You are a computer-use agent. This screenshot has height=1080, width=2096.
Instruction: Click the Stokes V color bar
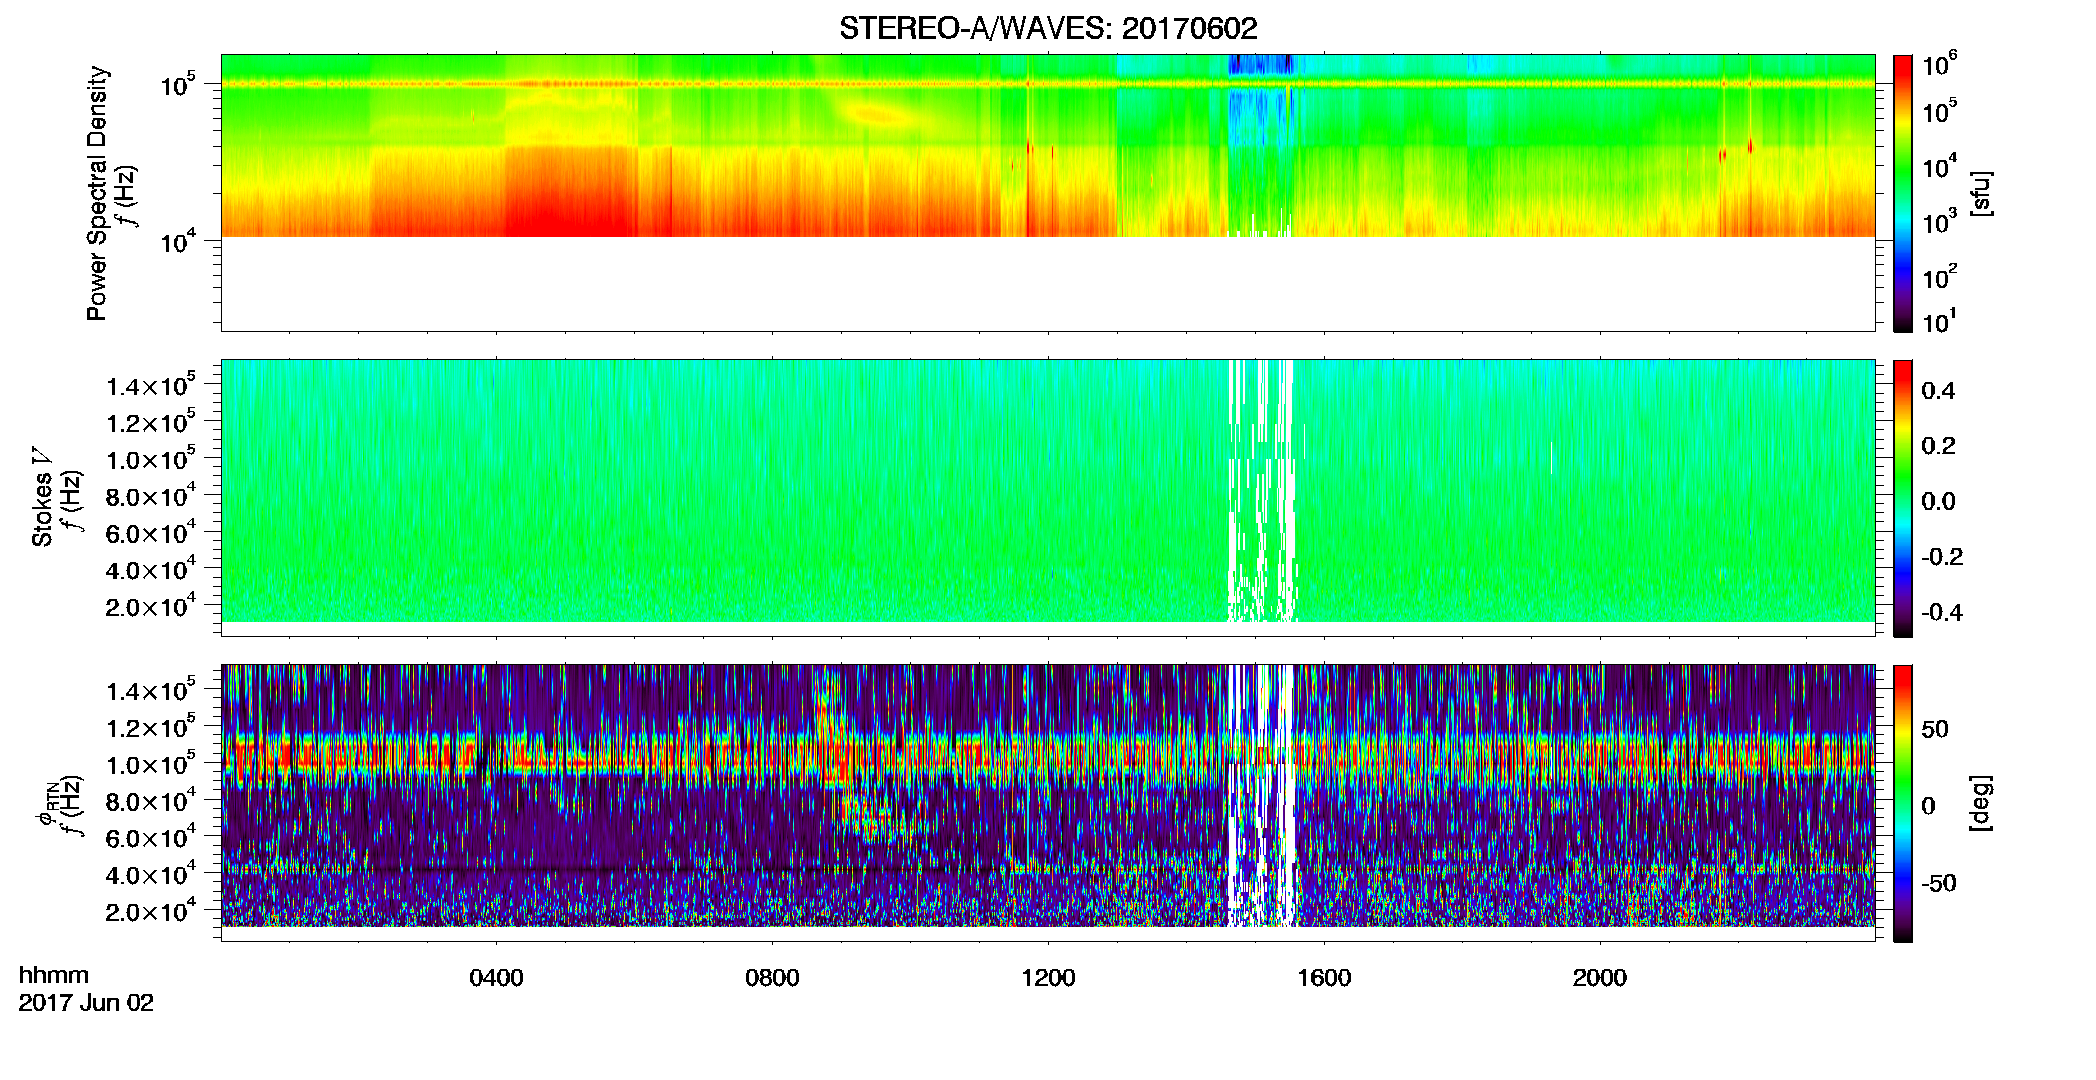(1903, 497)
